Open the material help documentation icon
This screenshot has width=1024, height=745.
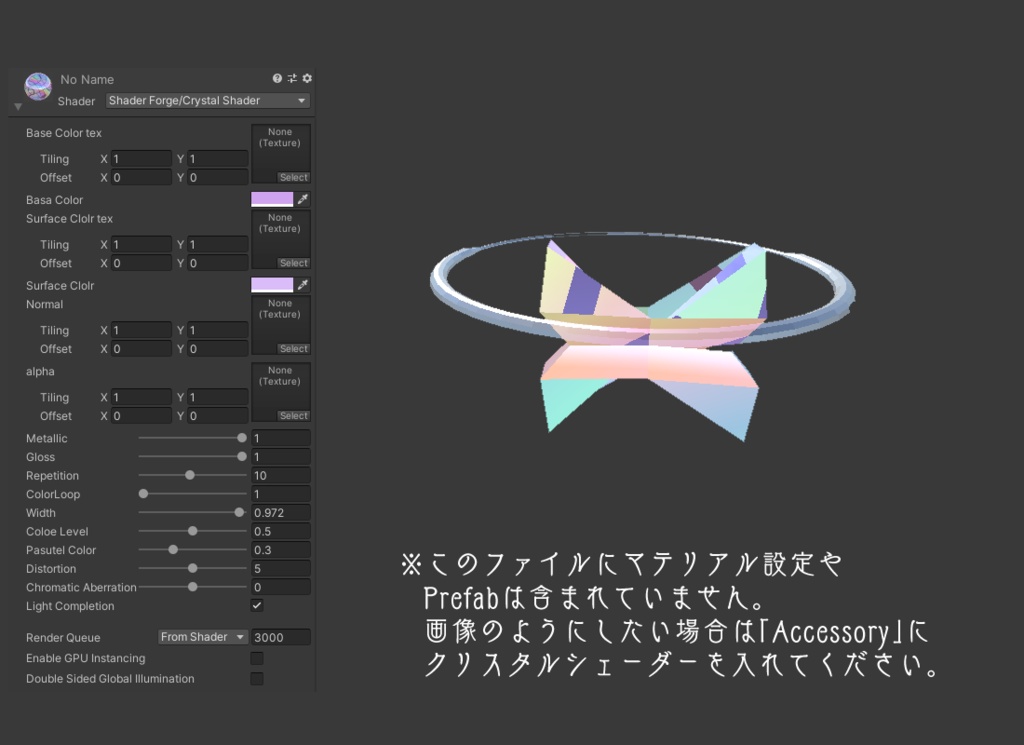pyautogui.click(x=277, y=78)
